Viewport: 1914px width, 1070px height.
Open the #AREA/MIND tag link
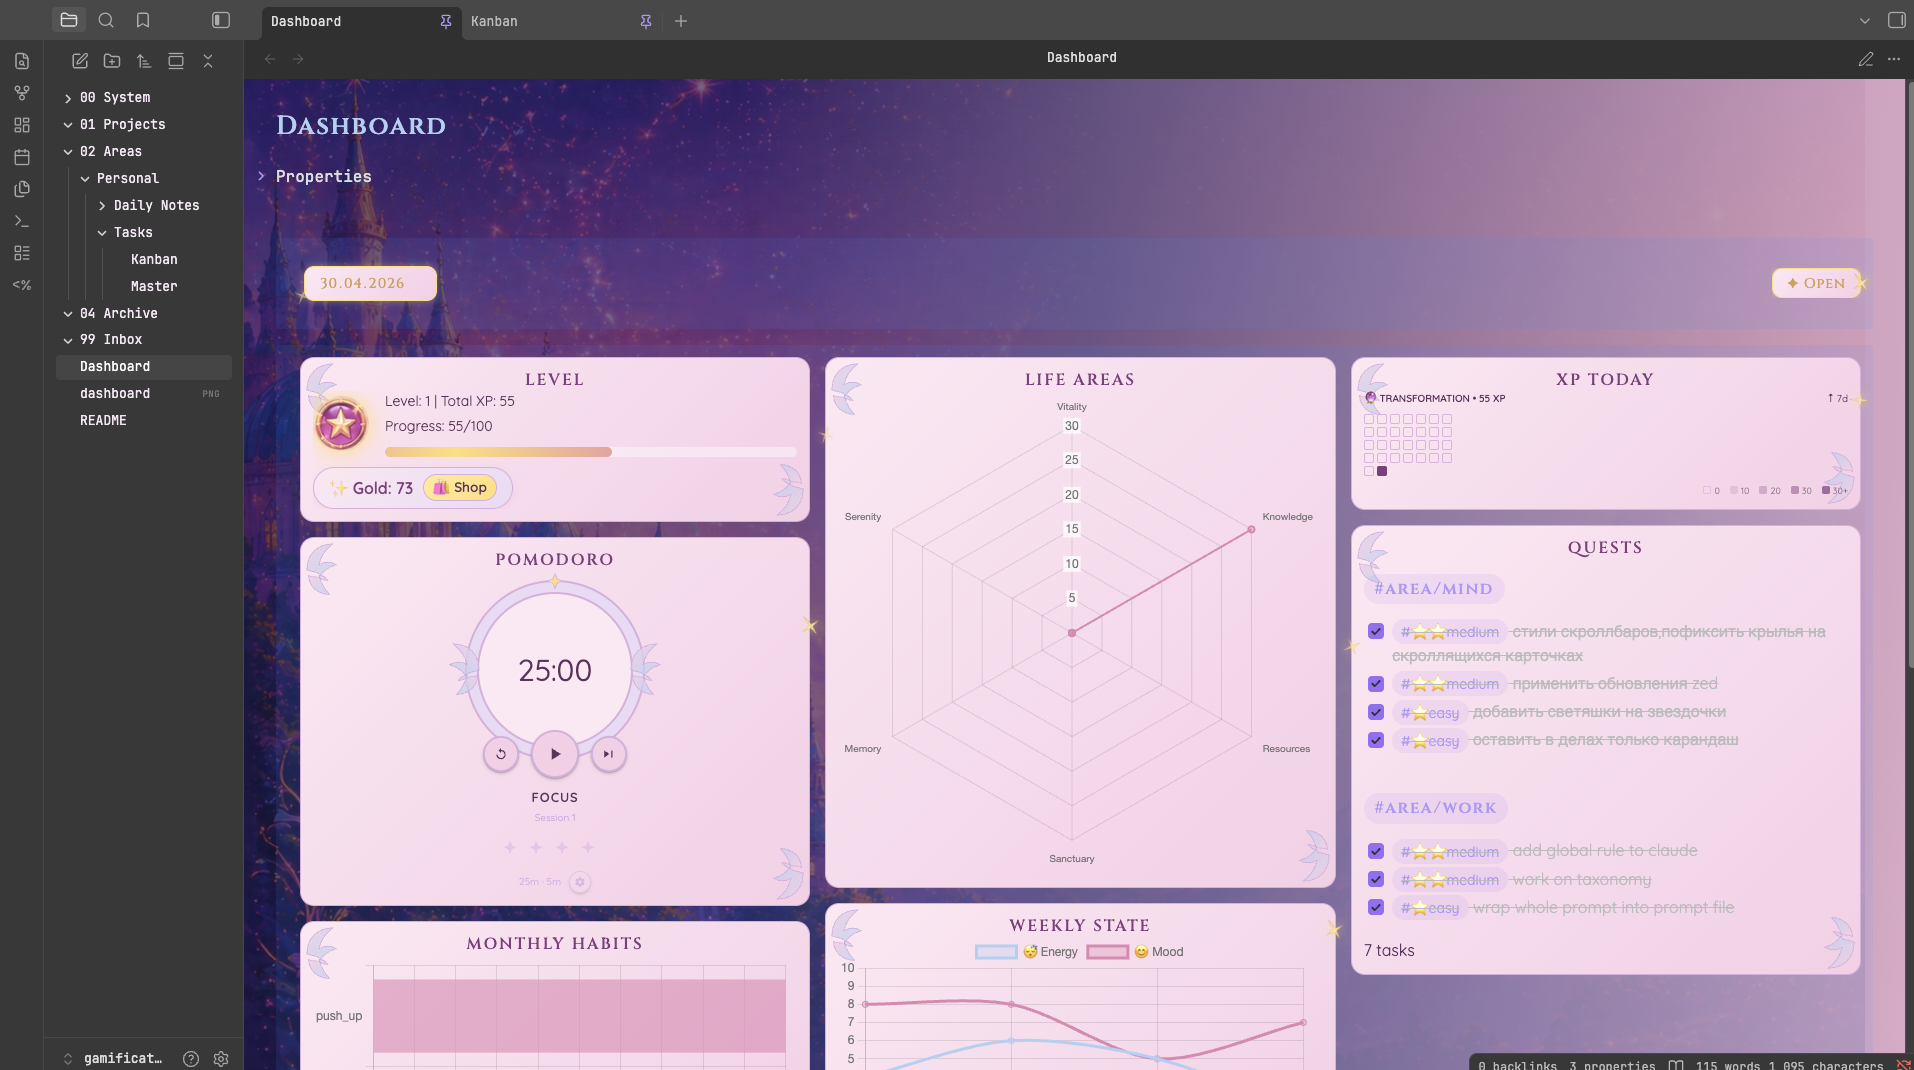(x=1433, y=589)
